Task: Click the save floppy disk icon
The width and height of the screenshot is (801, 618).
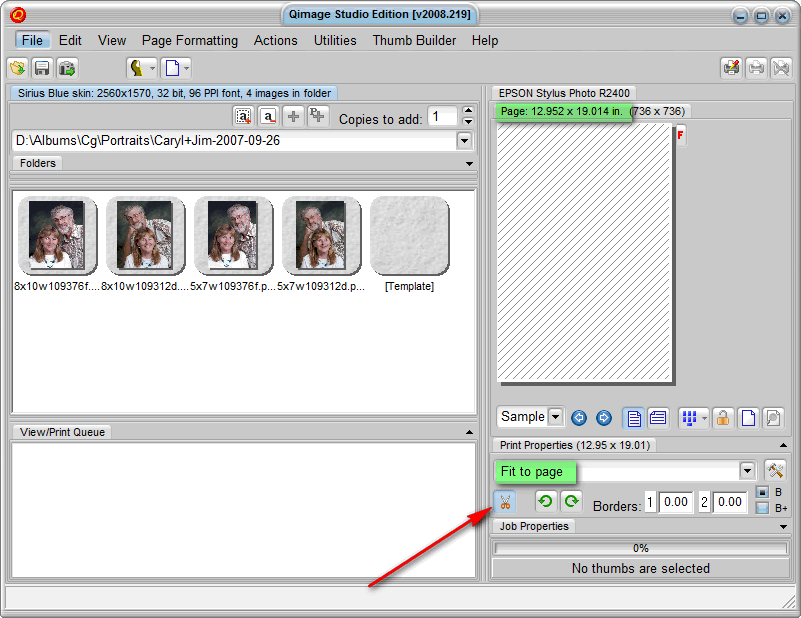Action: pos(42,68)
